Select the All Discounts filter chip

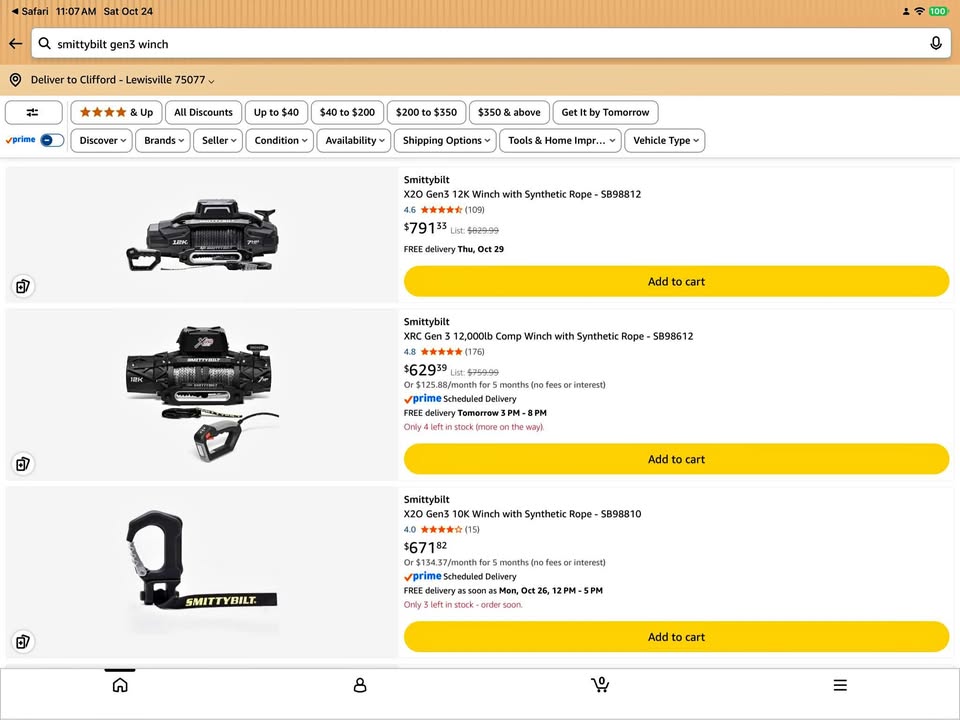203,113
